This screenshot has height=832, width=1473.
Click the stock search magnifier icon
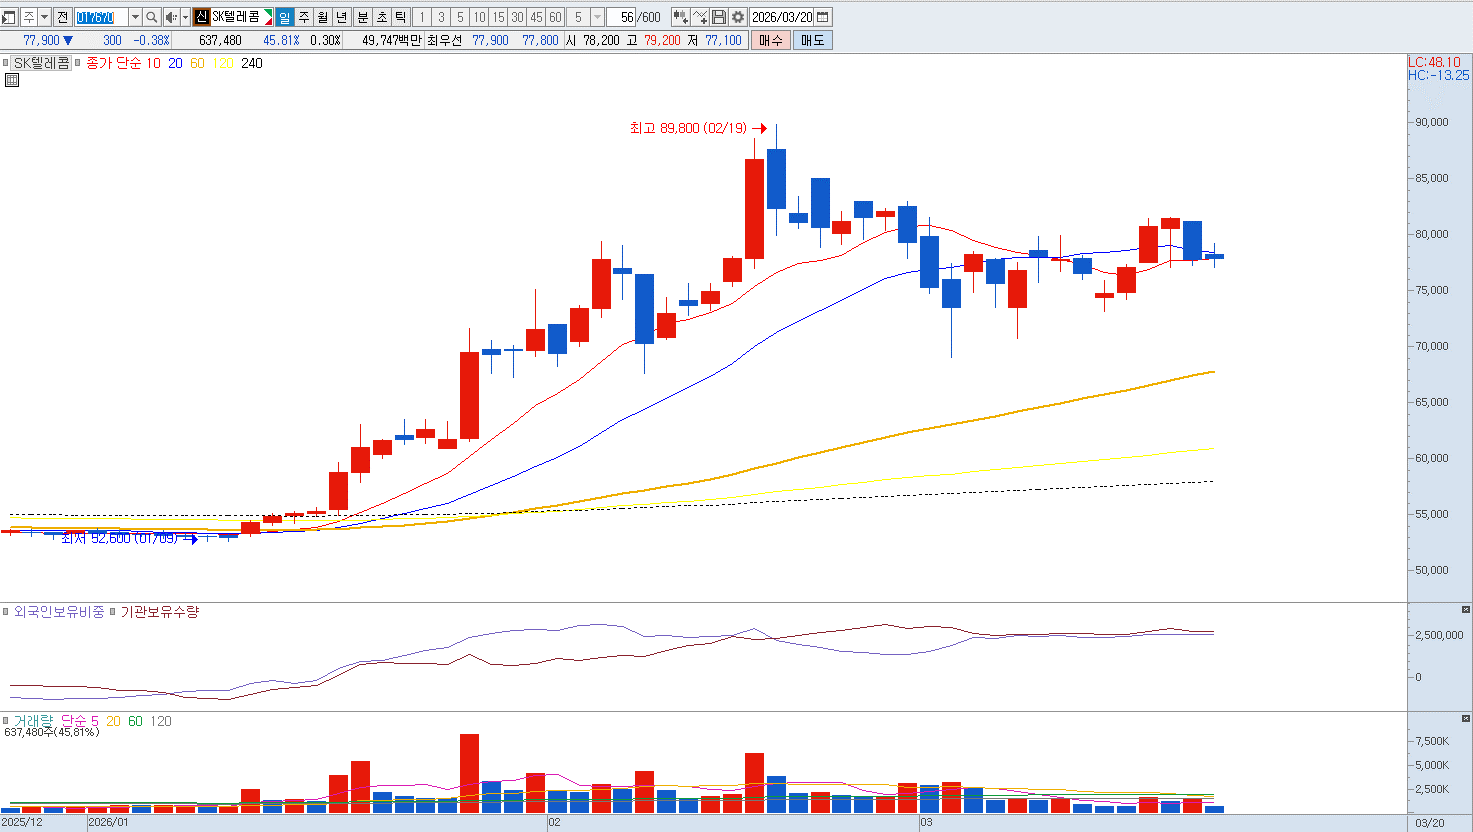[151, 17]
